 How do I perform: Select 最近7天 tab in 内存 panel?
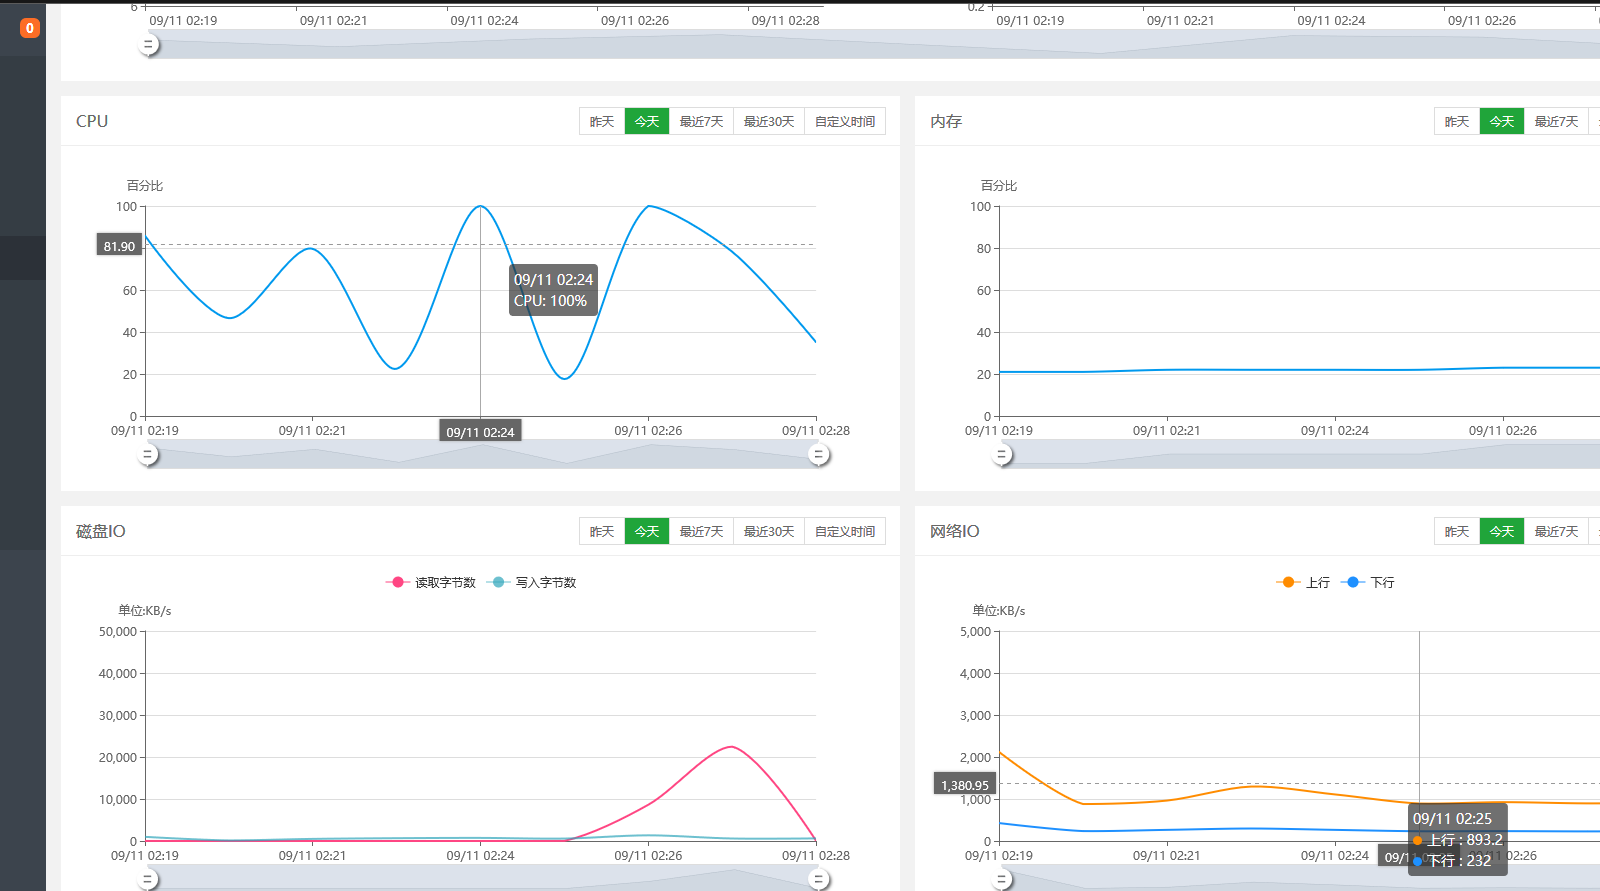[x=1556, y=121]
